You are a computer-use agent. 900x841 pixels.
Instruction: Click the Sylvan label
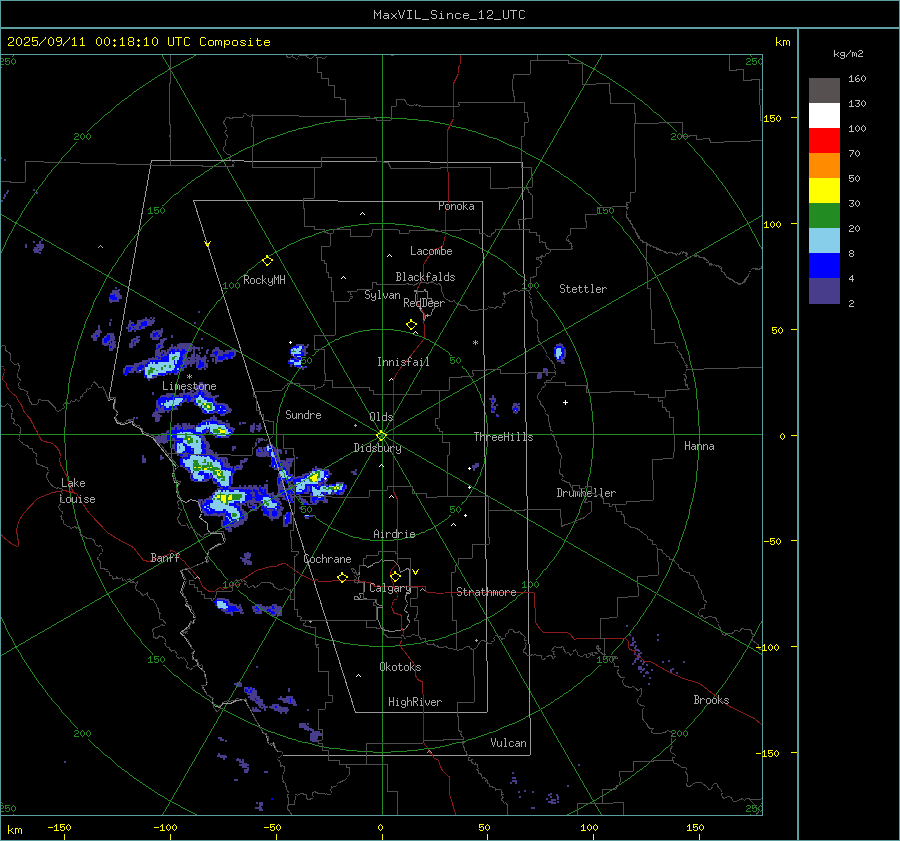pyautogui.click(x=382, y=295)
